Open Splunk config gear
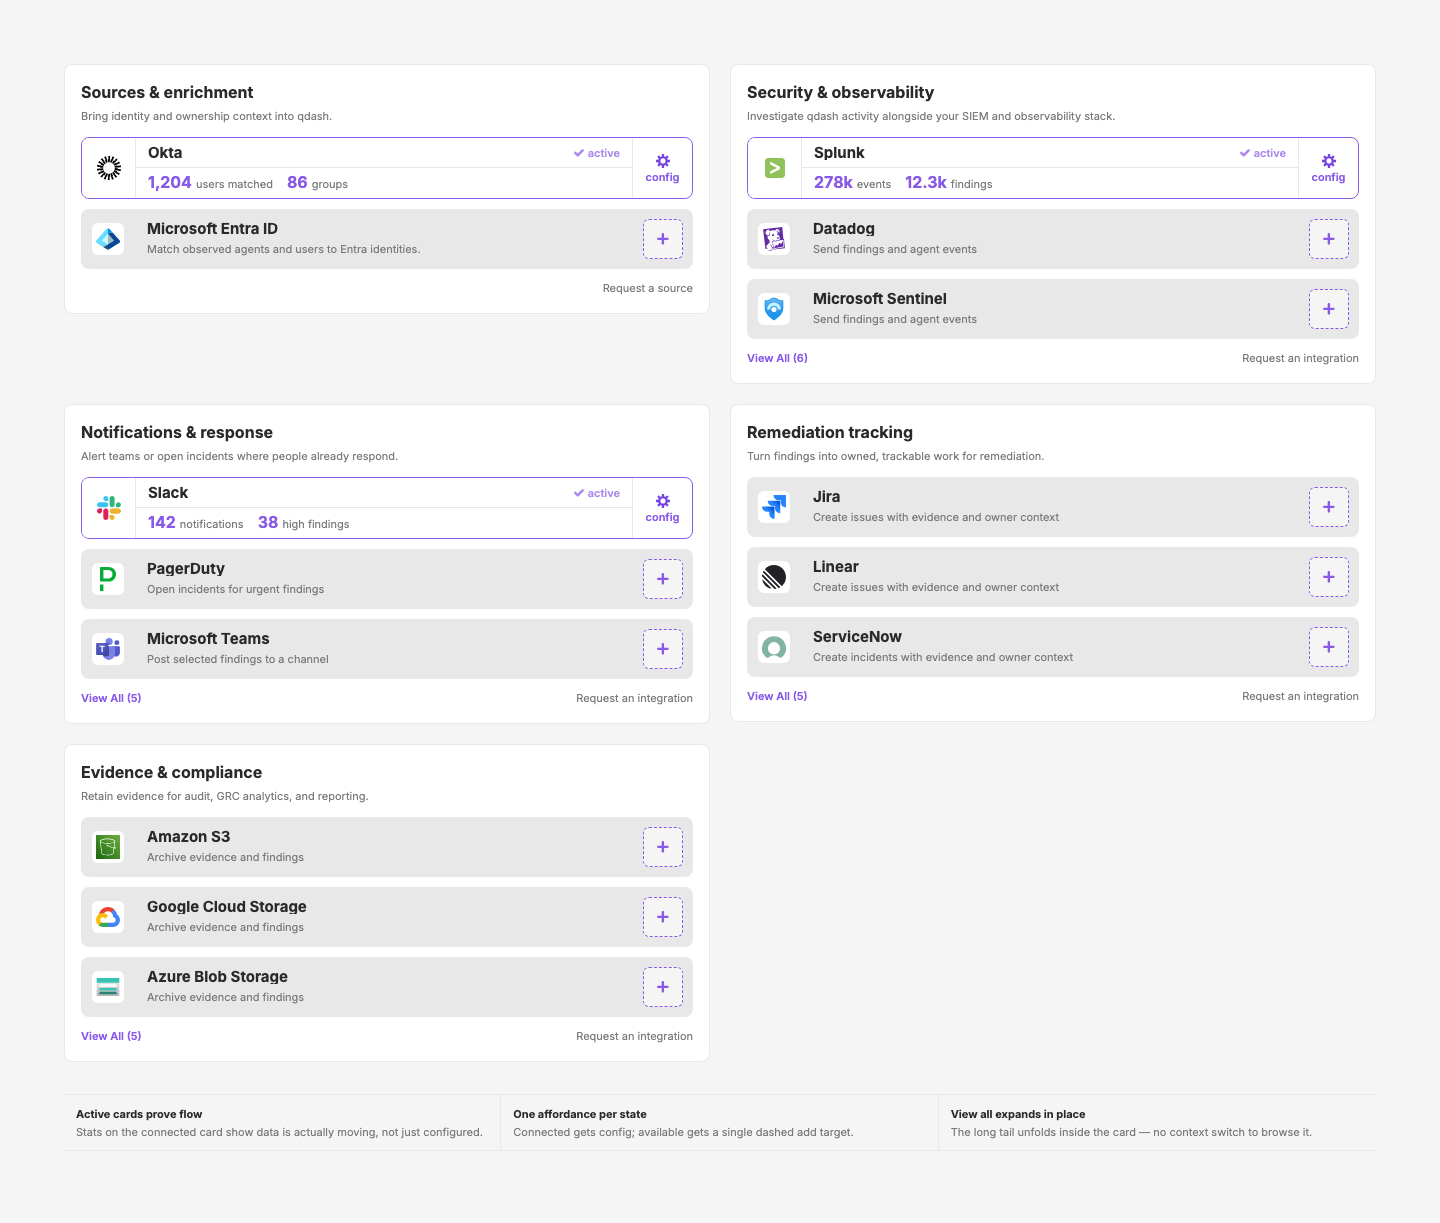The width and height of the screenshot is (1440, 1223). 1328,168
